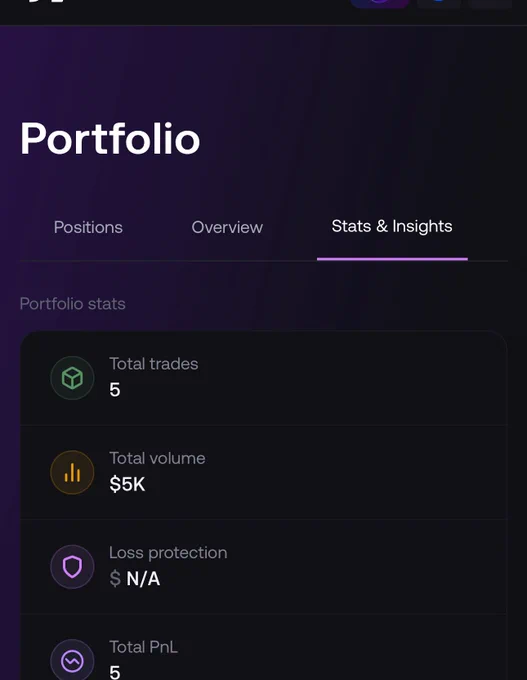Switch to the Positions tab

coord(88,227)
